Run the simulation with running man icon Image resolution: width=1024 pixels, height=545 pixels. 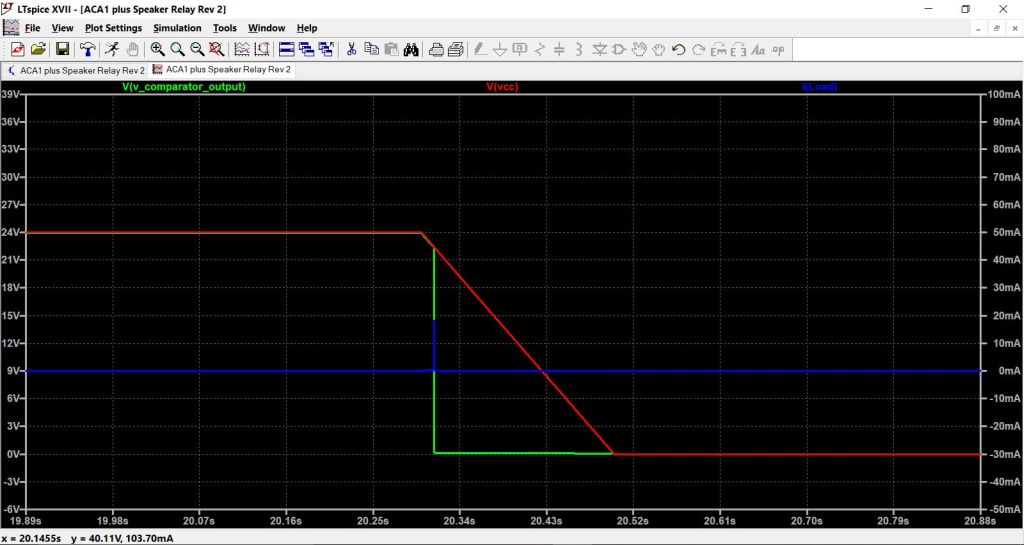112,50
